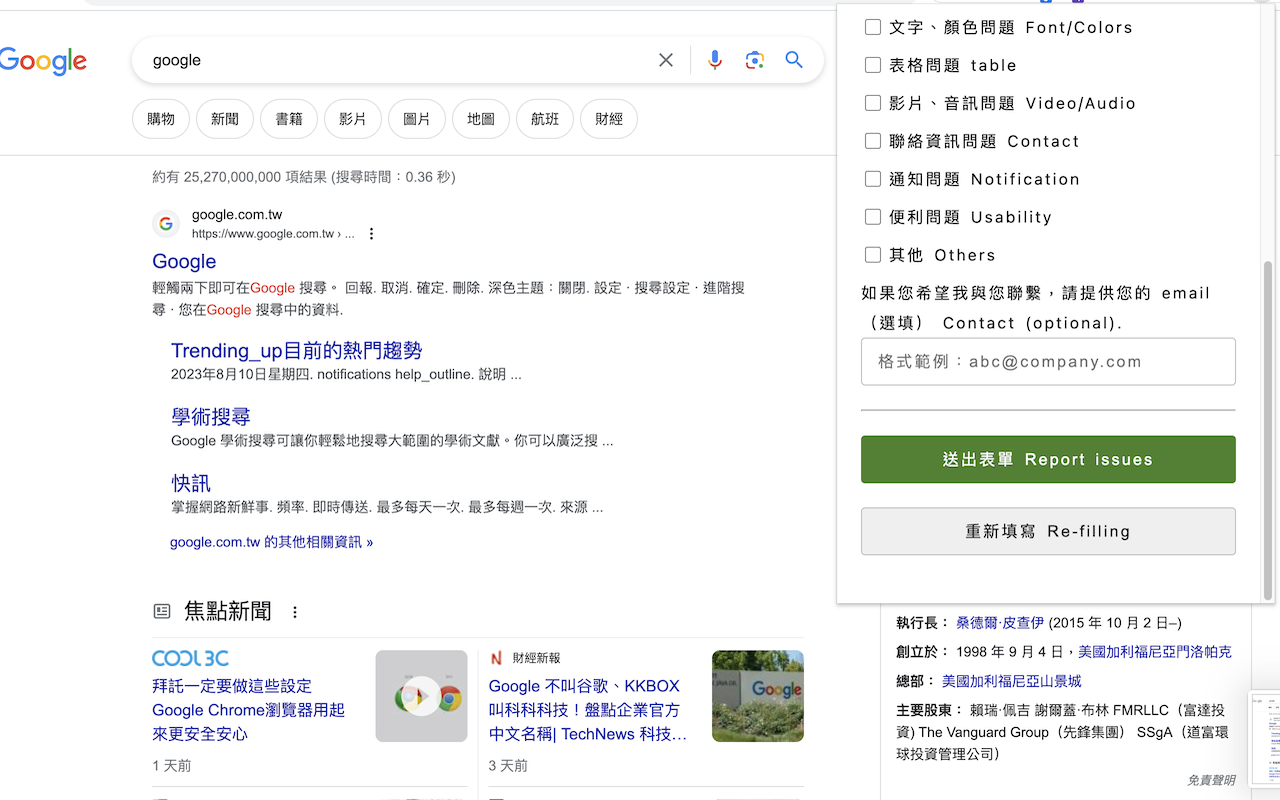Focus the email input 格式範例：abc@company.com
This screenshot has width=1280, height=800.
(x=1048, y=362)
